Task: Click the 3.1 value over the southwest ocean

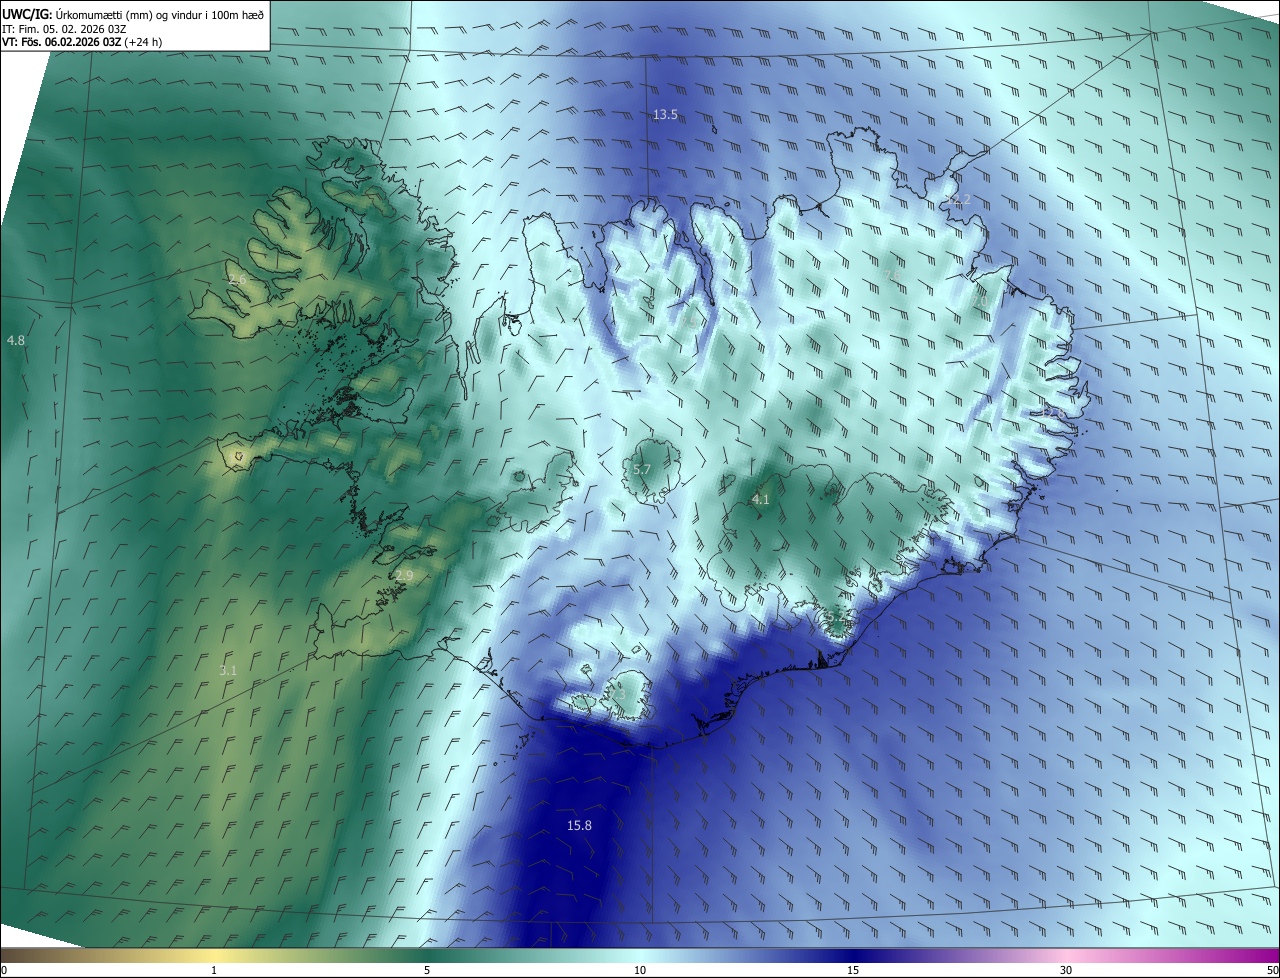Action: coord(228,670)
